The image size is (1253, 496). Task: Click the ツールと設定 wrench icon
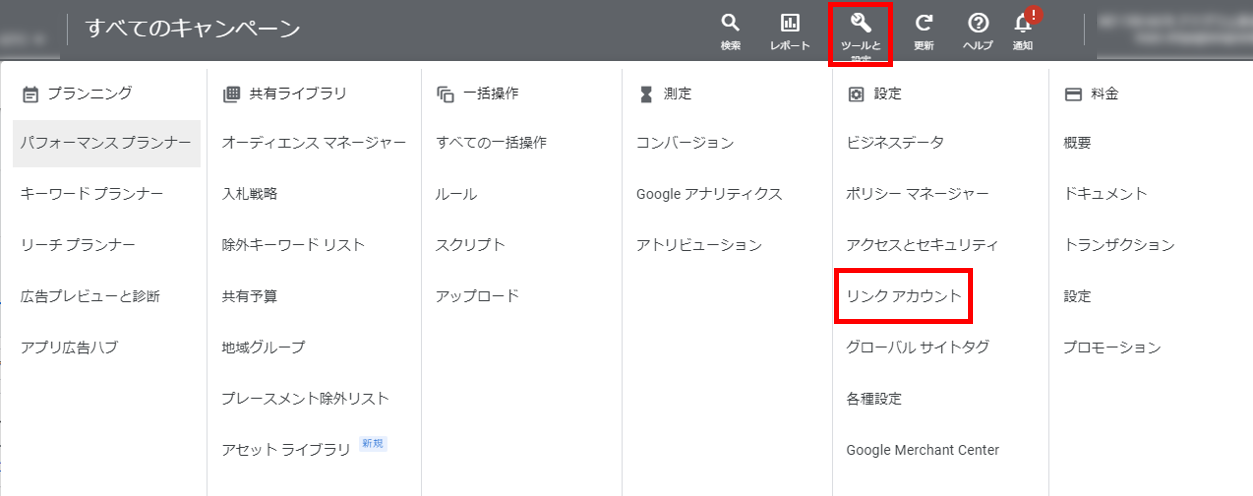[861, 24]
